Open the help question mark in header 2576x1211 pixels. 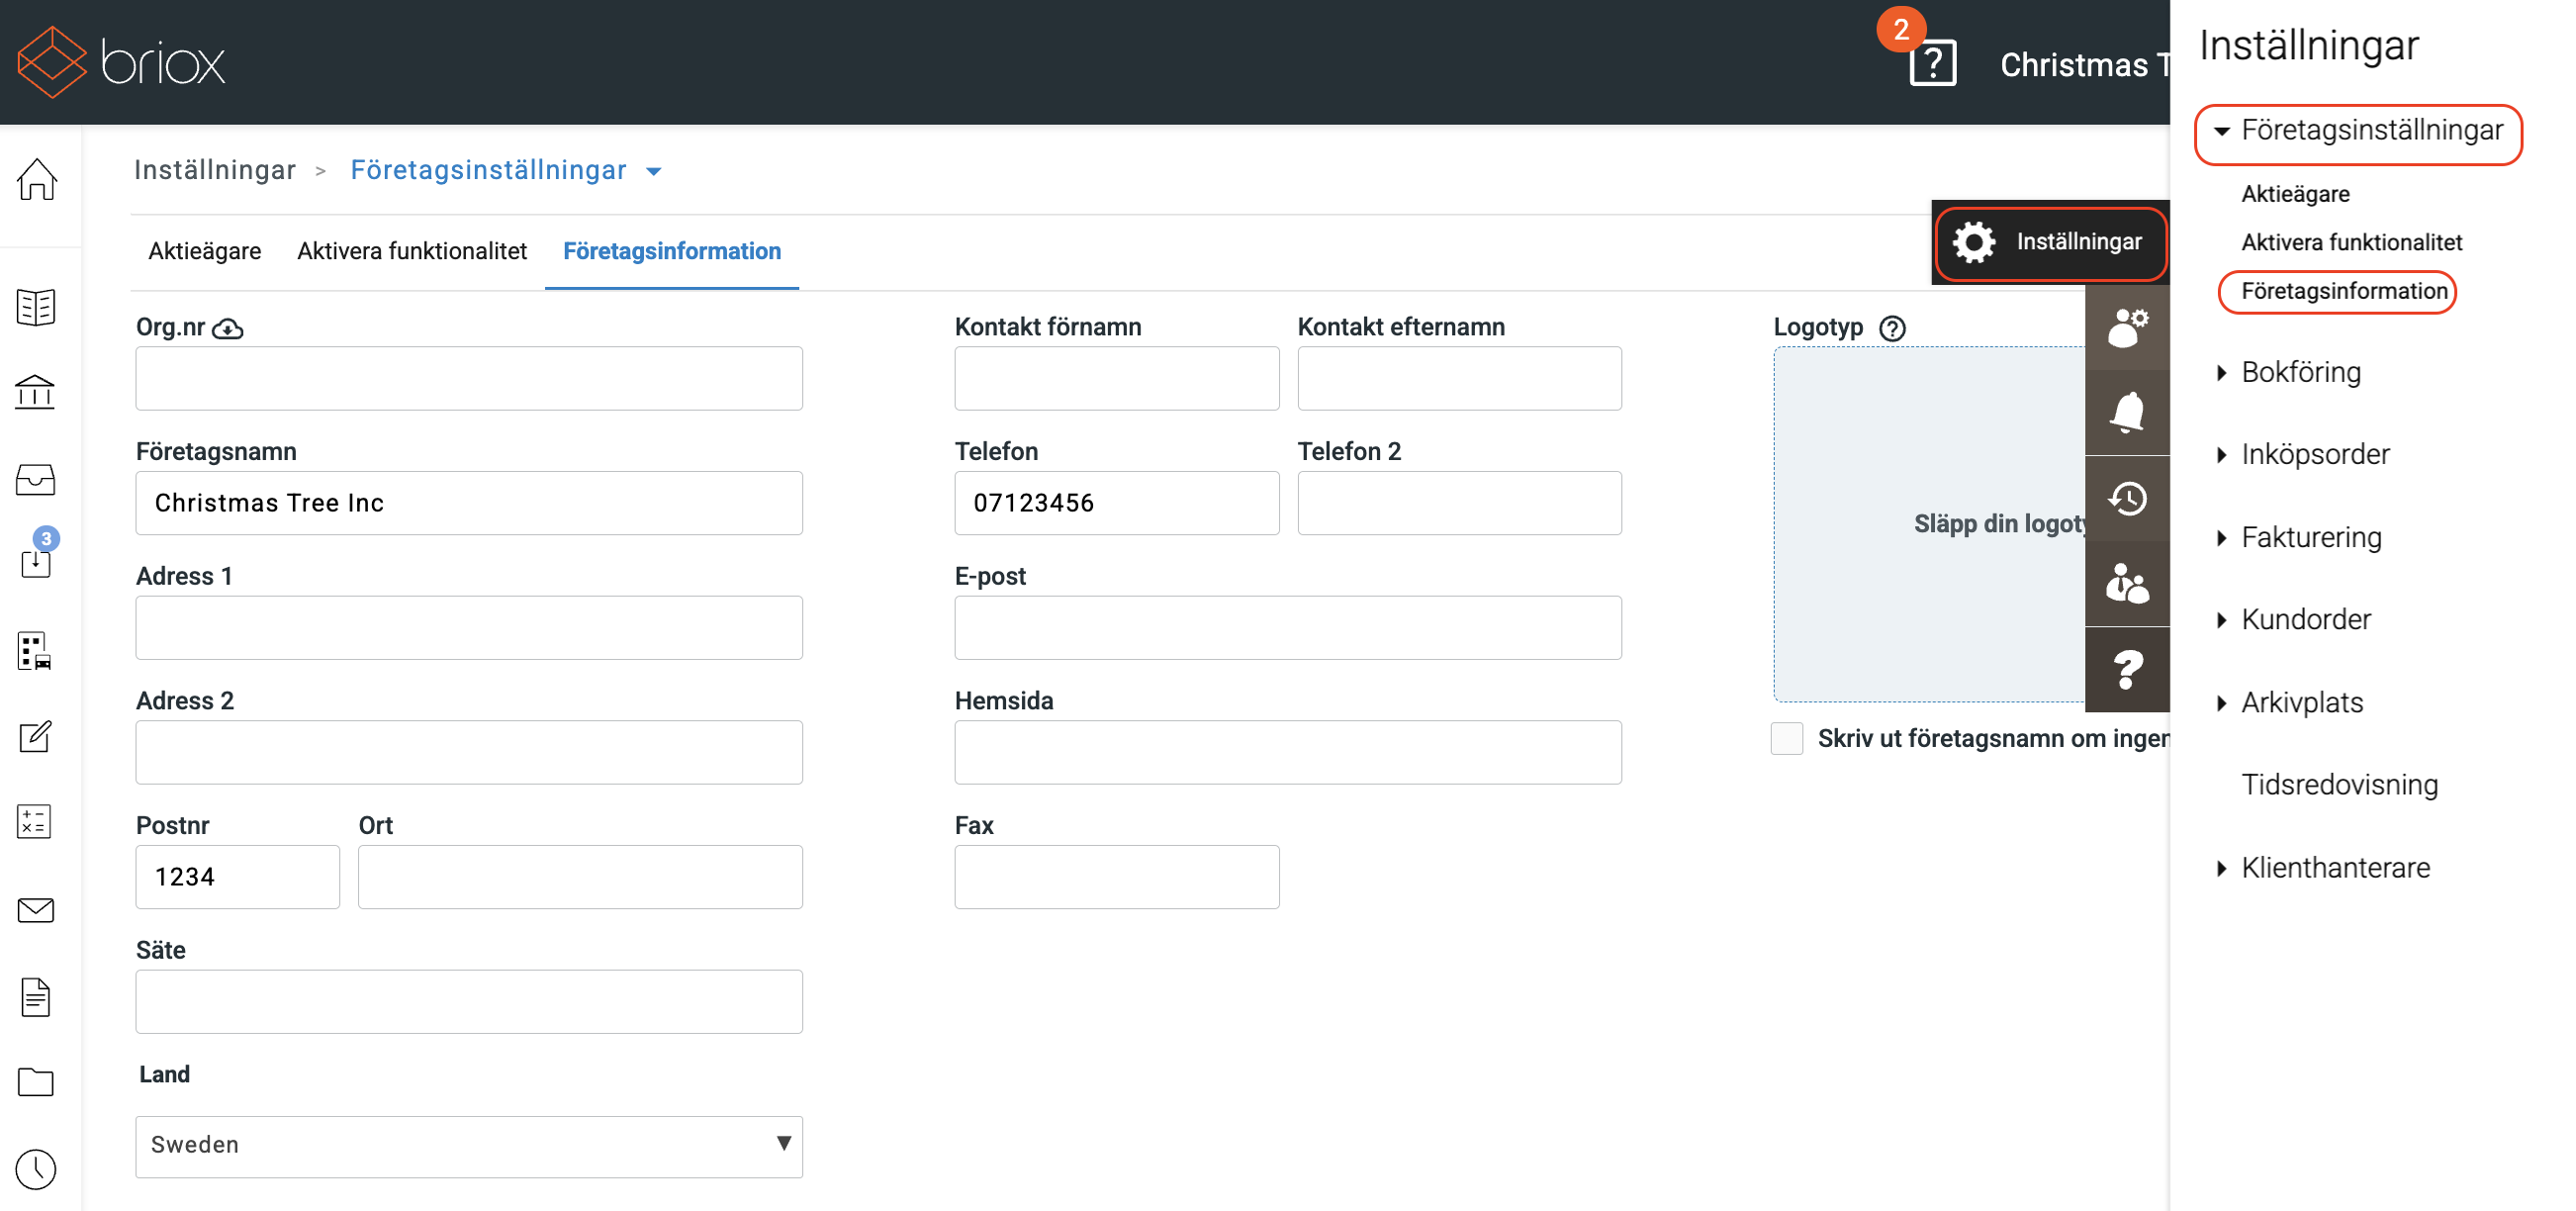click(1932, 64)
